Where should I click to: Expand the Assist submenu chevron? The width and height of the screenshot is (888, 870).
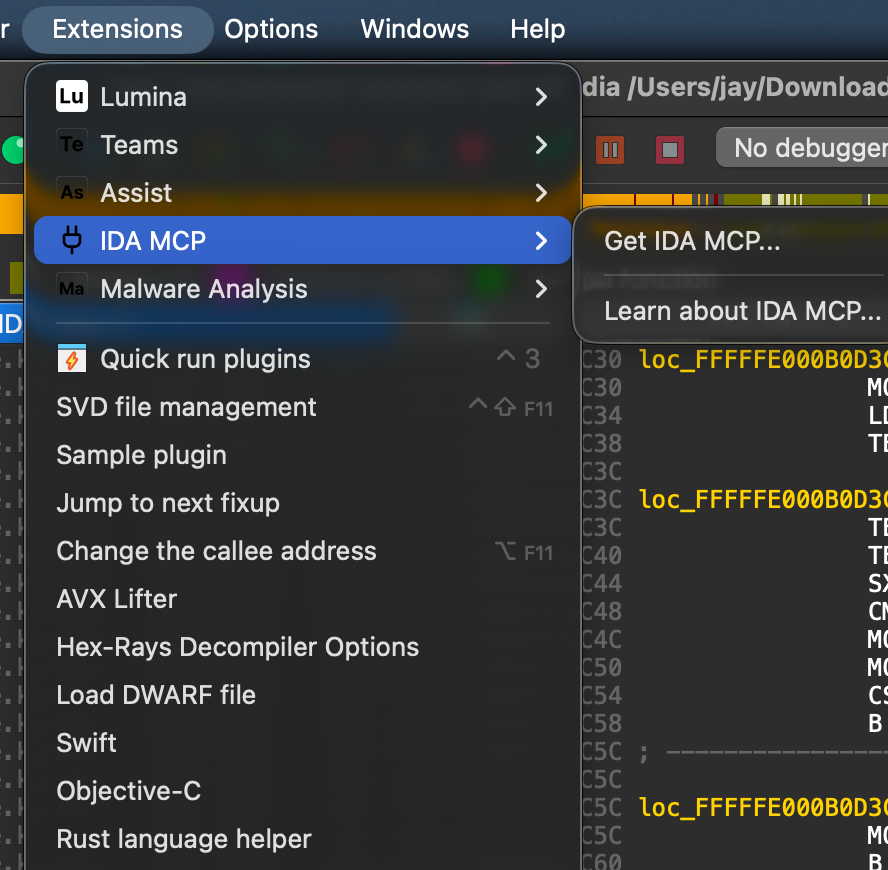(541, 193)
